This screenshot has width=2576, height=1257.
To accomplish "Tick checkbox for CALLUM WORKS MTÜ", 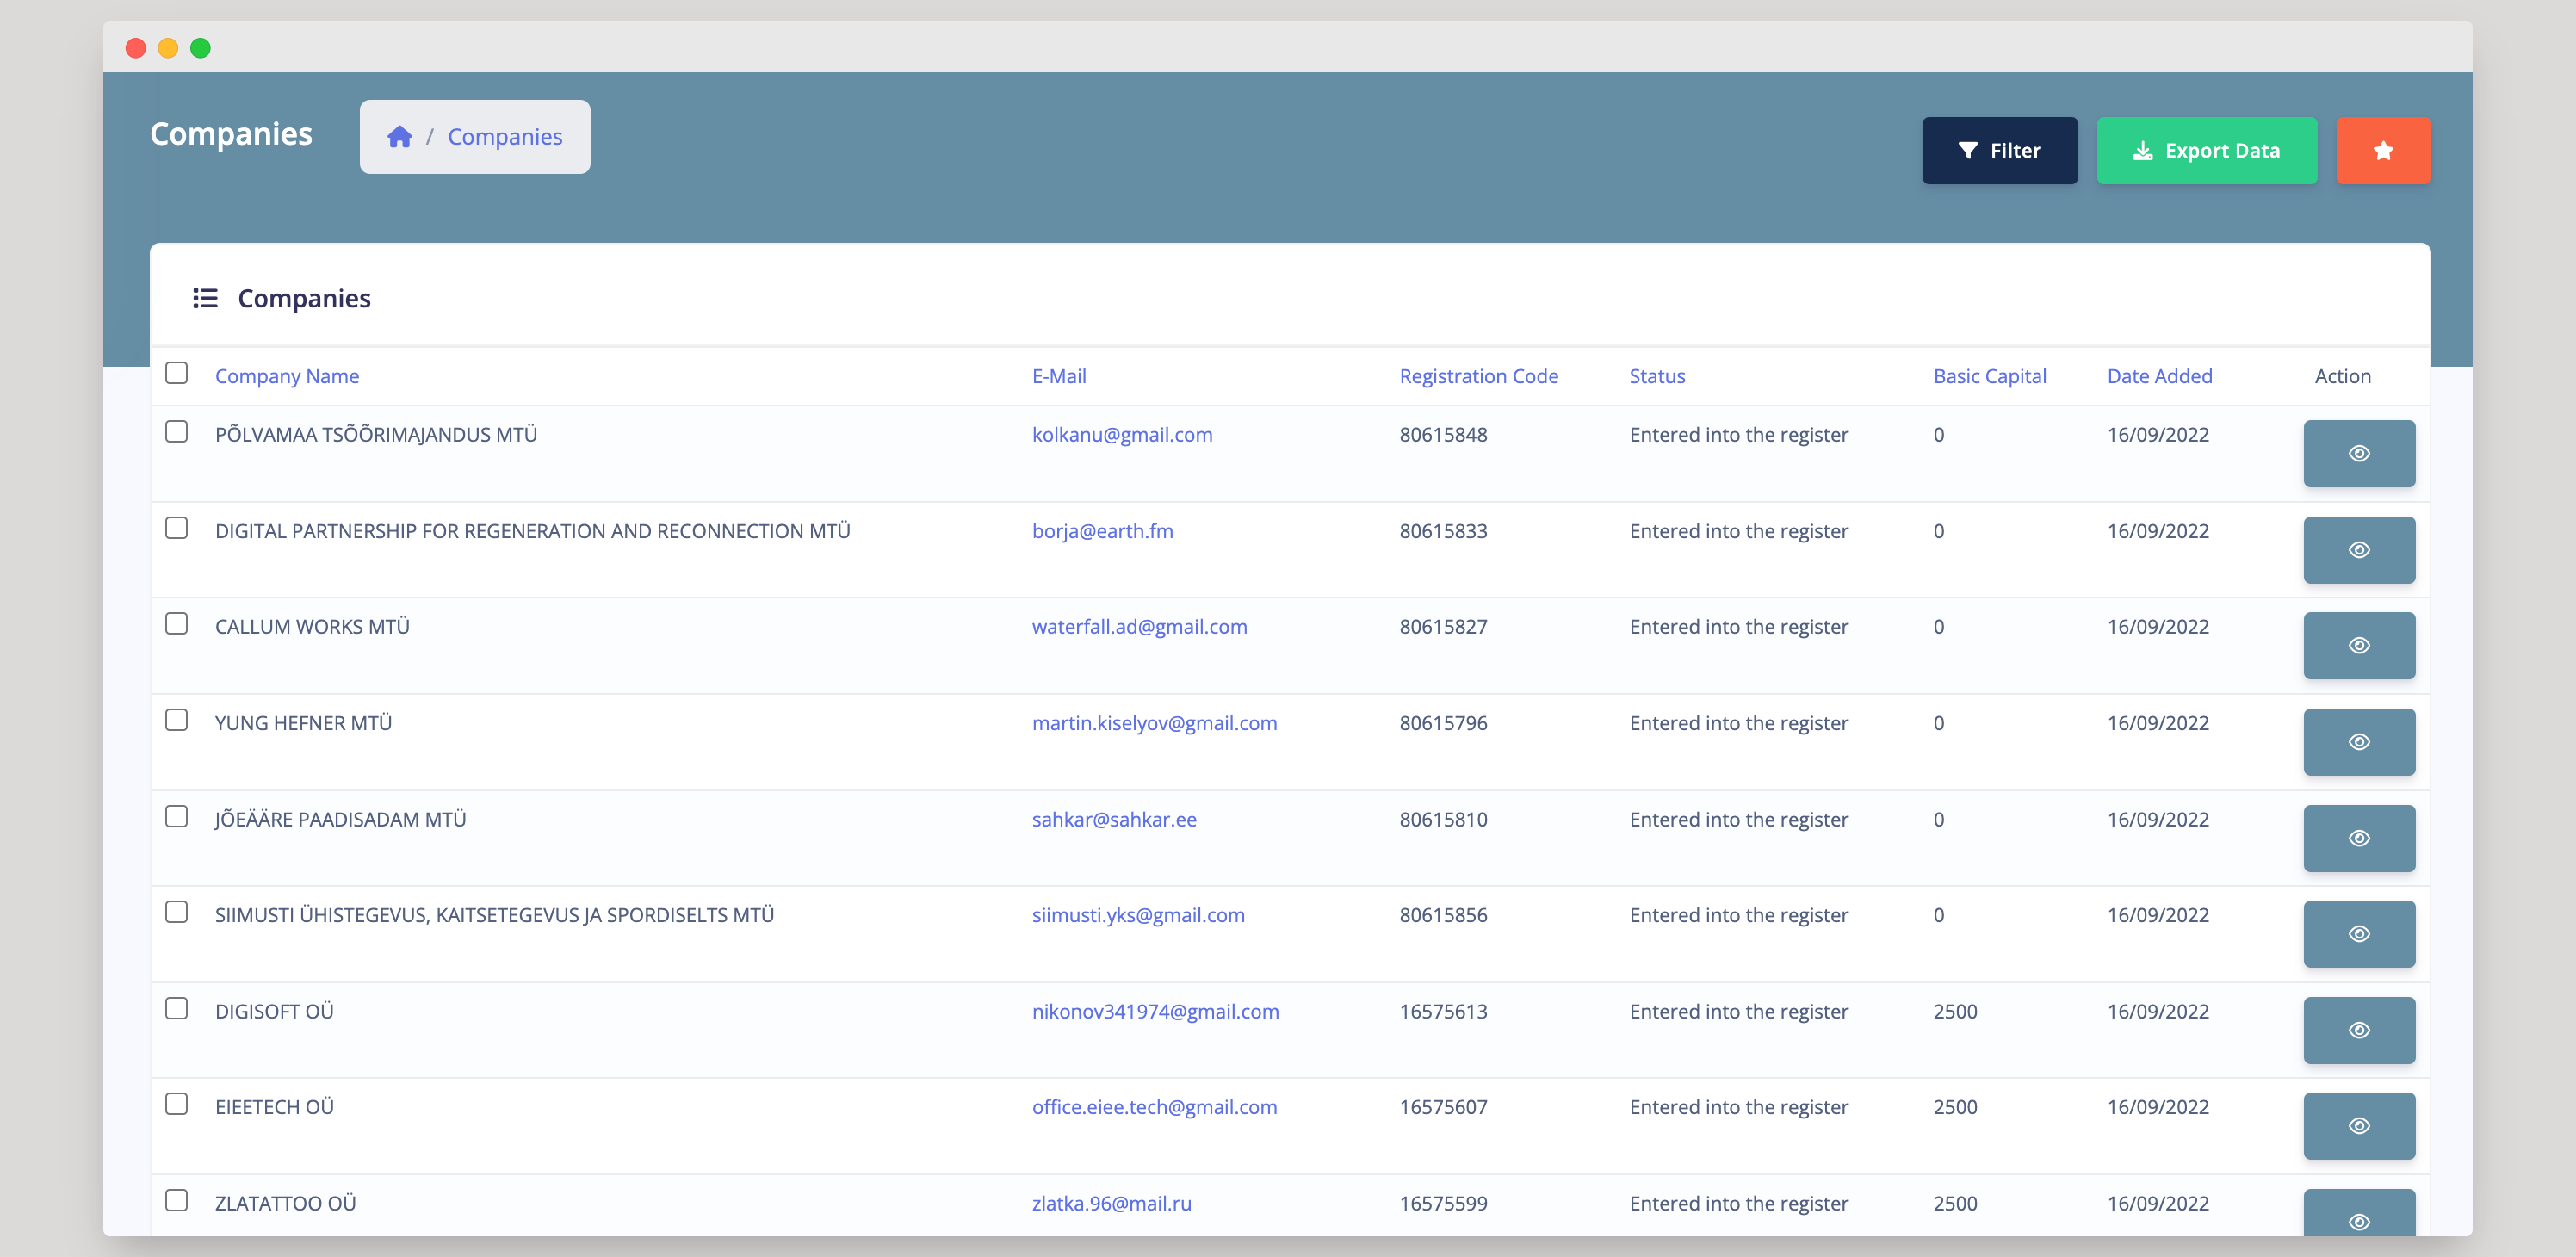I will [x=176, y=623].
